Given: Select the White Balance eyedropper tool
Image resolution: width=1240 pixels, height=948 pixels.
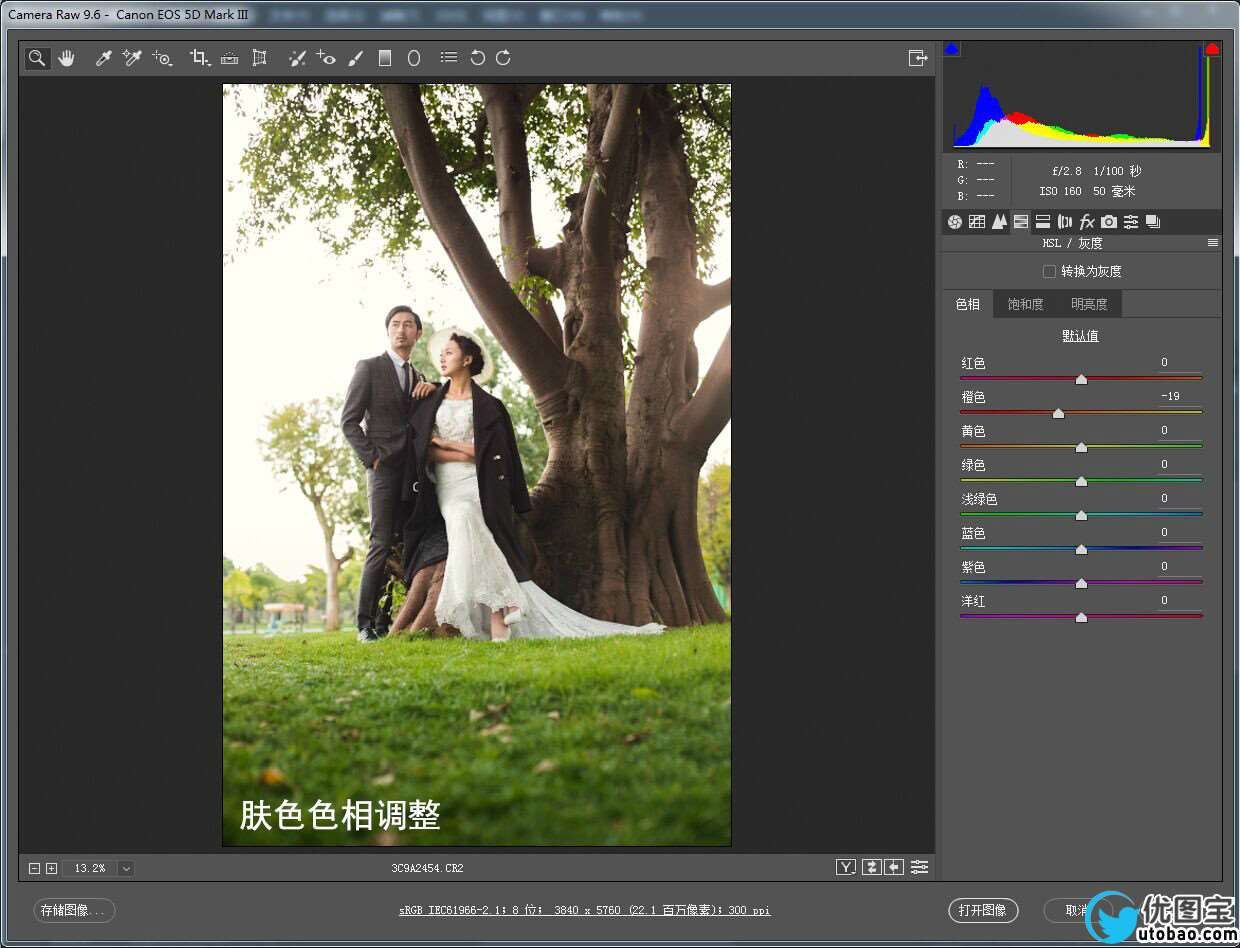Looking at the screenshot, I should click(102, 58).
